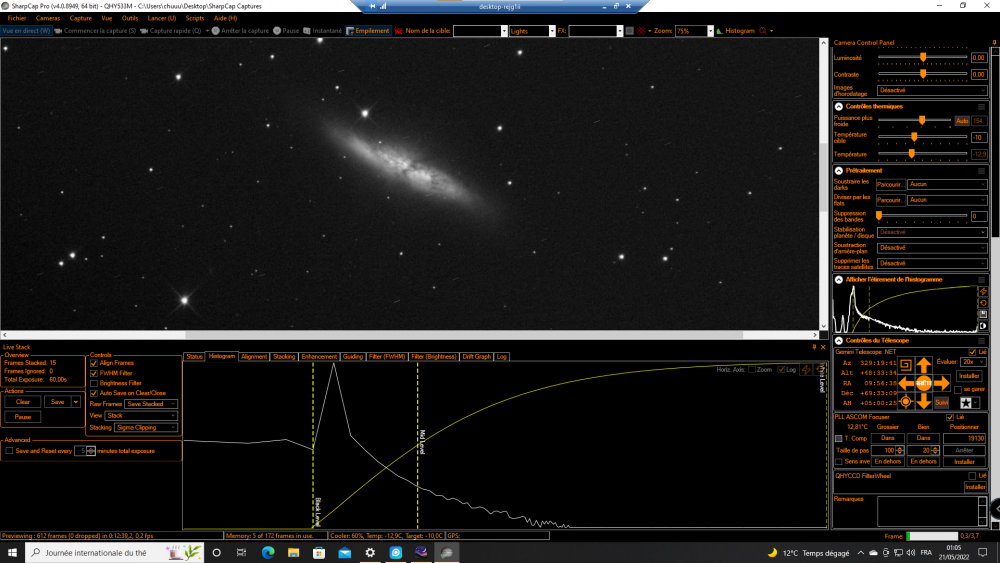Toggle Gemini Telescope Lié checkbox
The width and height of the screenshot is (1000, 563).
(x=972, y=352)
